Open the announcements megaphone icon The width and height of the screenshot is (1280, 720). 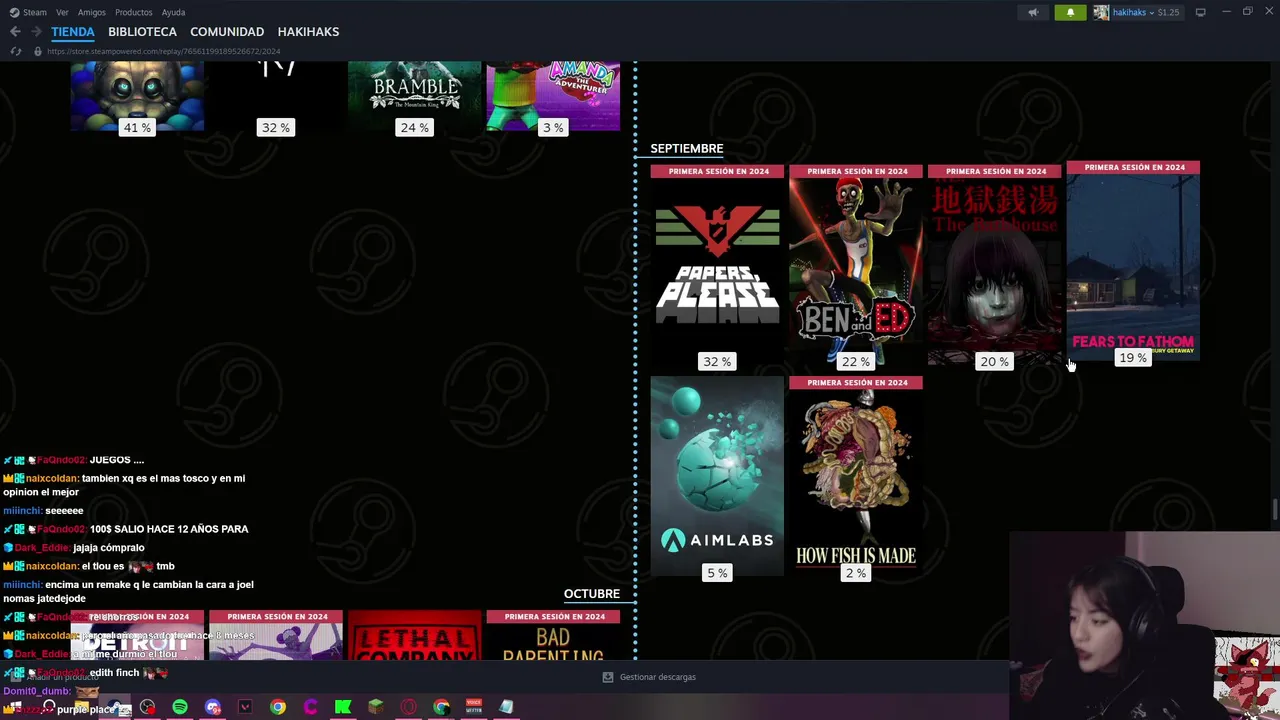pyautogui.click(x=1033, y=12)
